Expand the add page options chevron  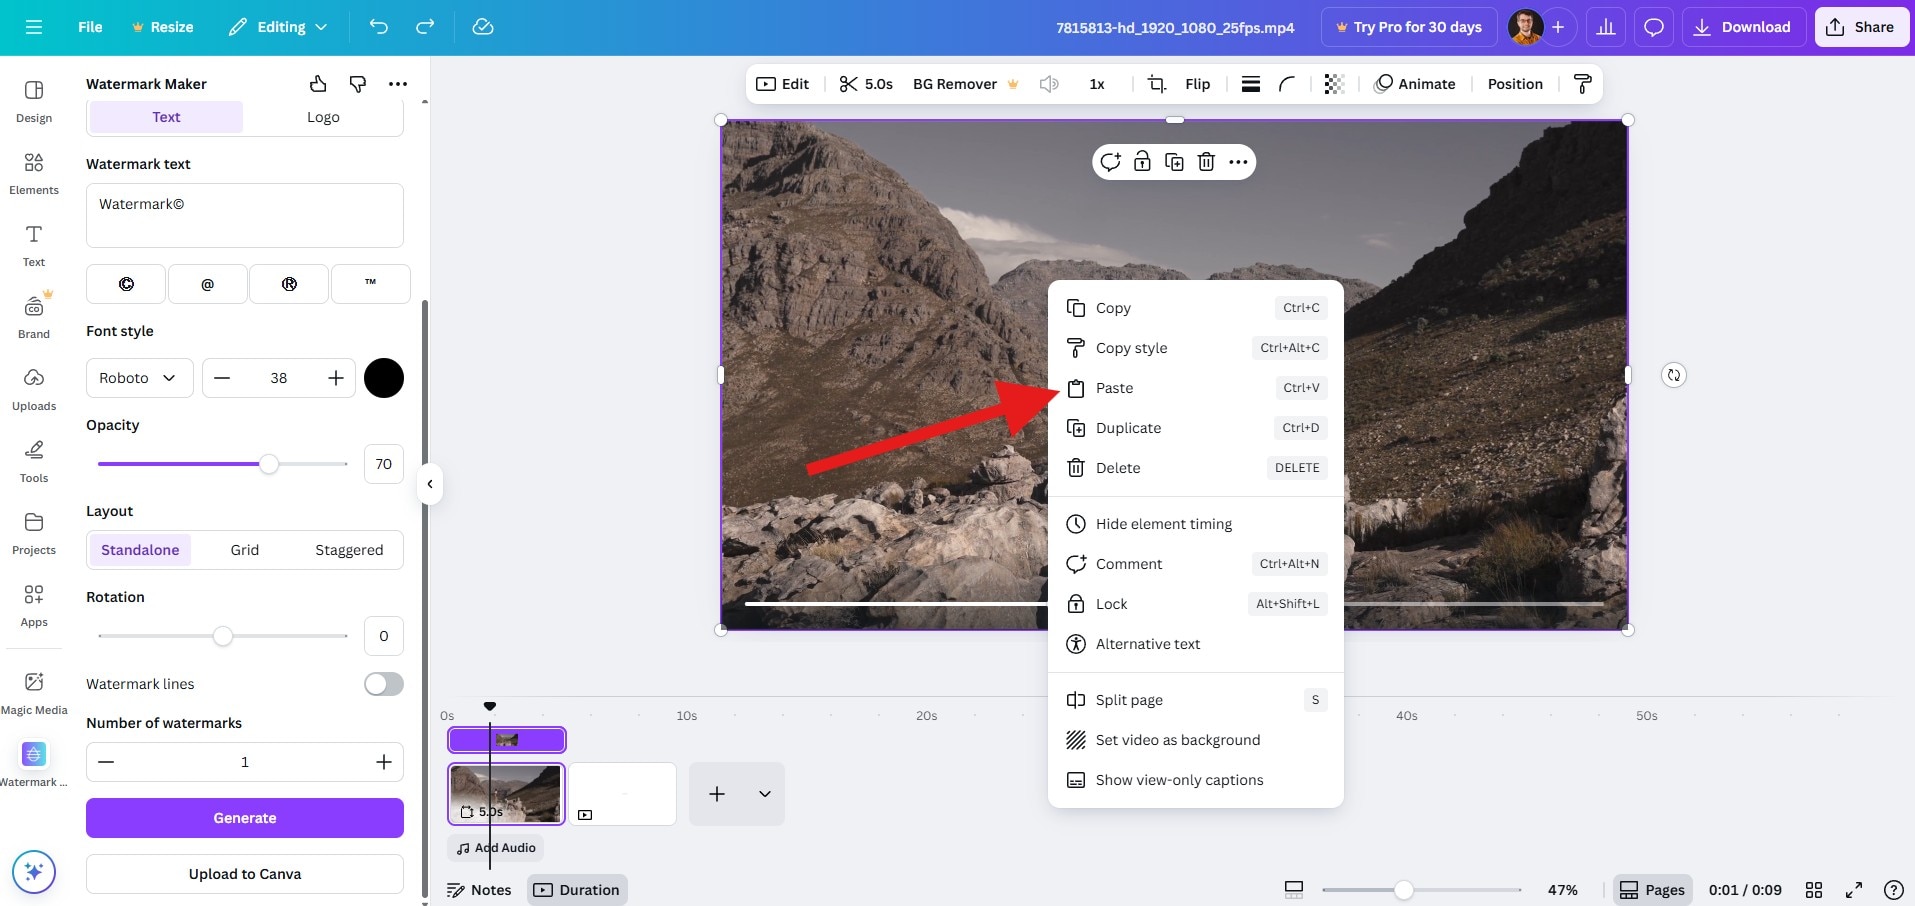[765, 794]
